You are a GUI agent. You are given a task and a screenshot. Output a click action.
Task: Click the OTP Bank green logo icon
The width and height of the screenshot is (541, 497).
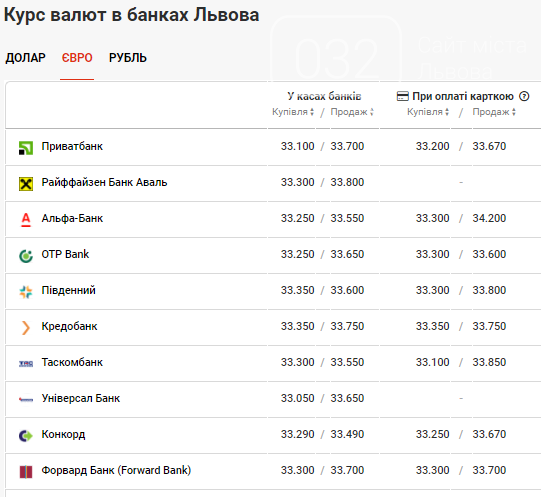pos(26,256)
